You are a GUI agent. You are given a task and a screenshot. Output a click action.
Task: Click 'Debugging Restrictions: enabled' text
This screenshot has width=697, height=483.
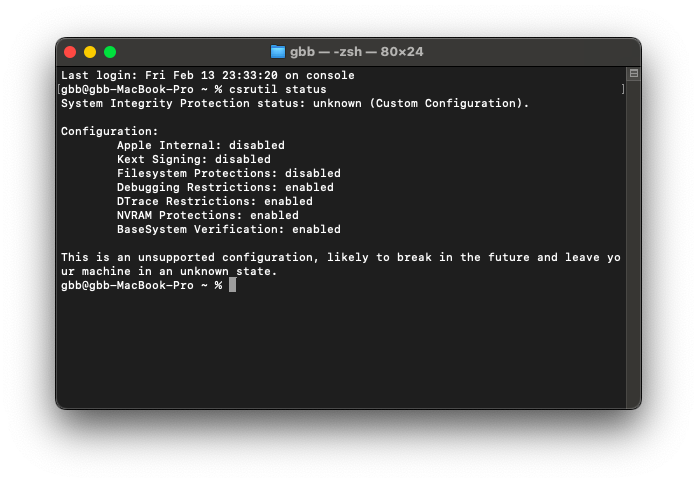click(x=225, y=187)
